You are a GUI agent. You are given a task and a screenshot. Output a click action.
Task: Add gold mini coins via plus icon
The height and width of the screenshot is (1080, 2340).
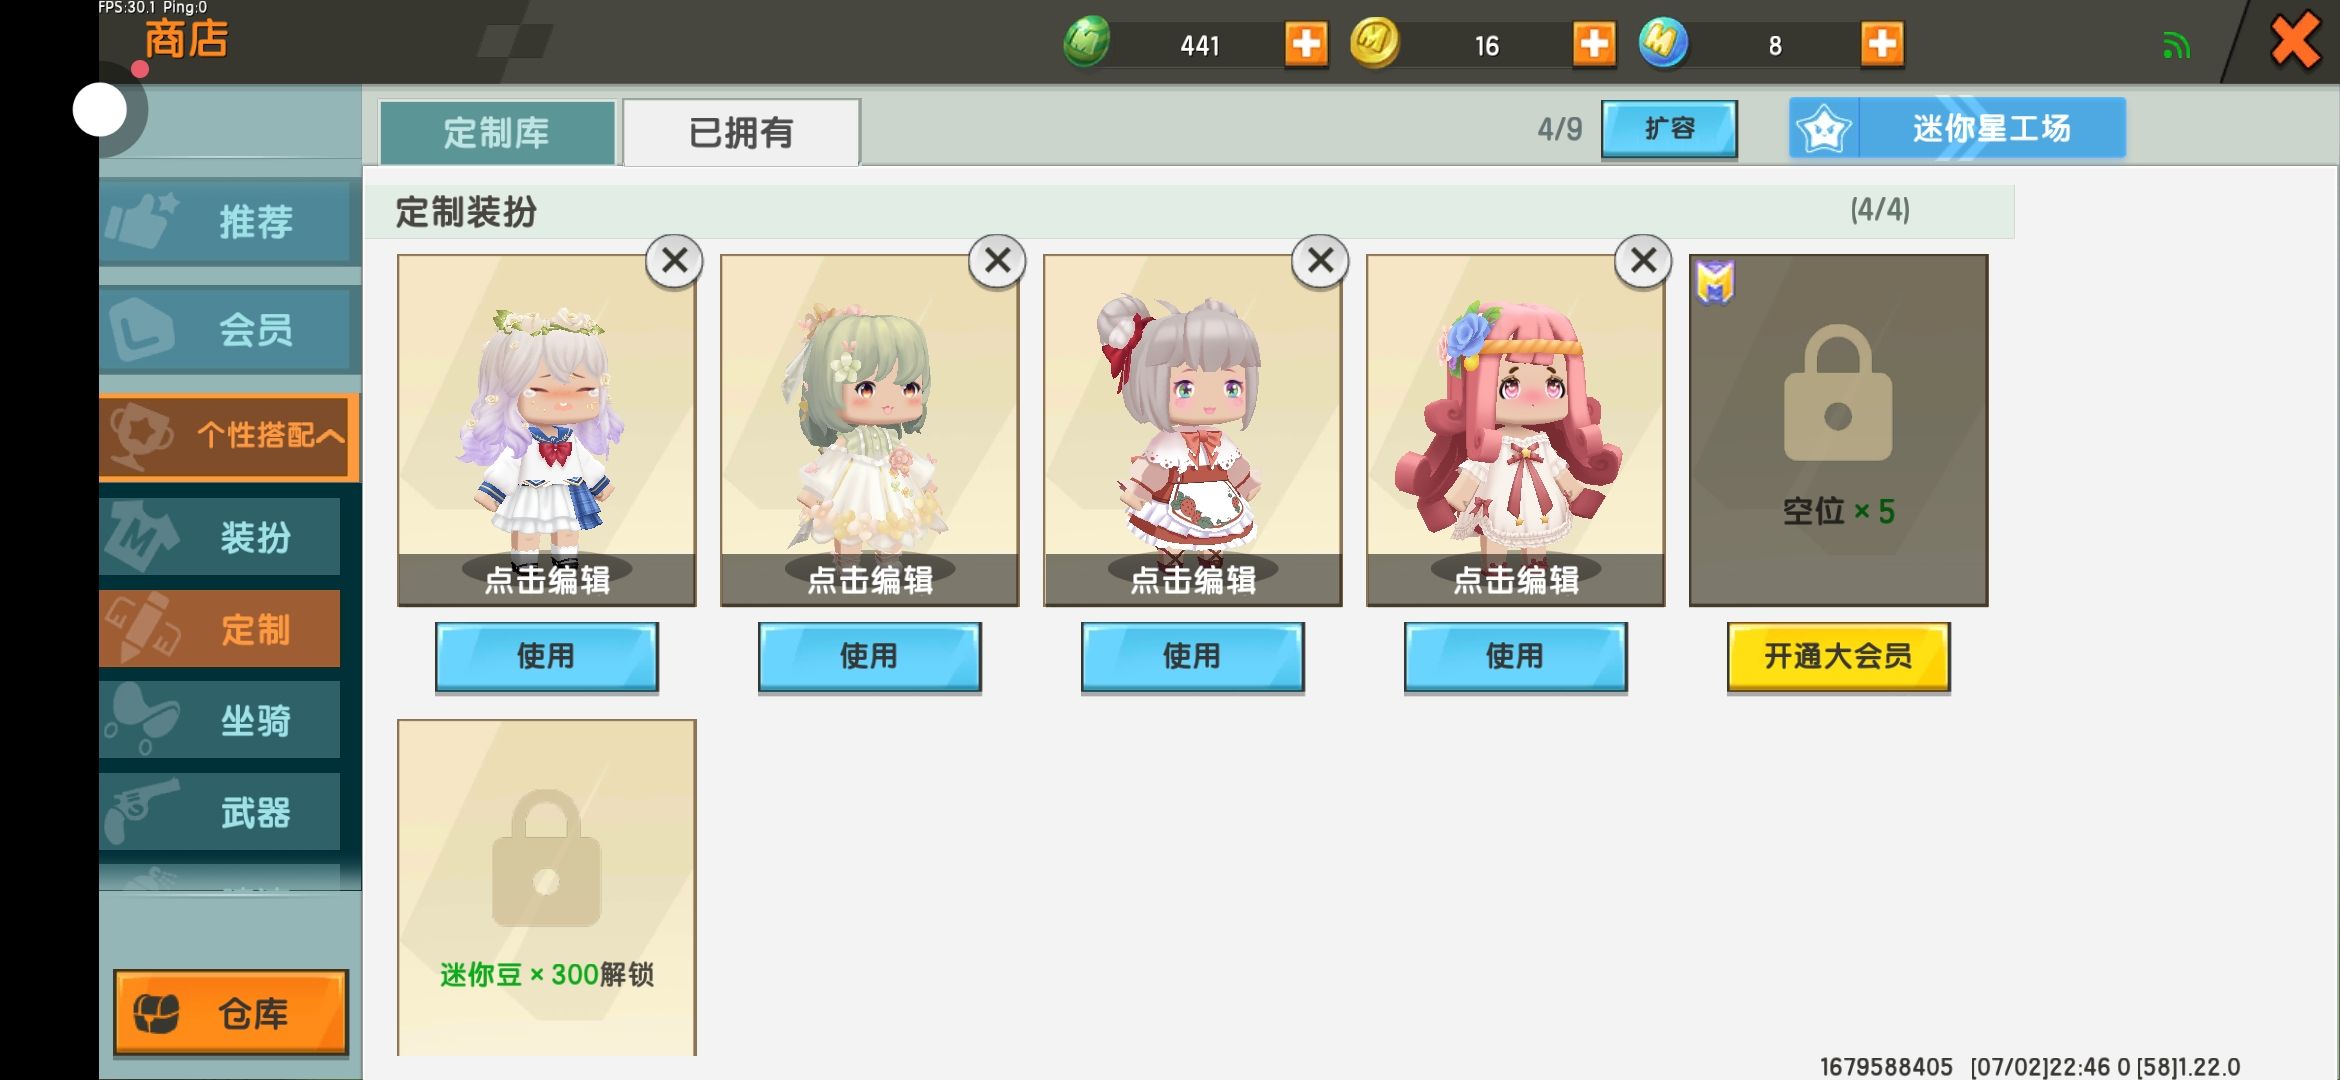coord(1594,44)
